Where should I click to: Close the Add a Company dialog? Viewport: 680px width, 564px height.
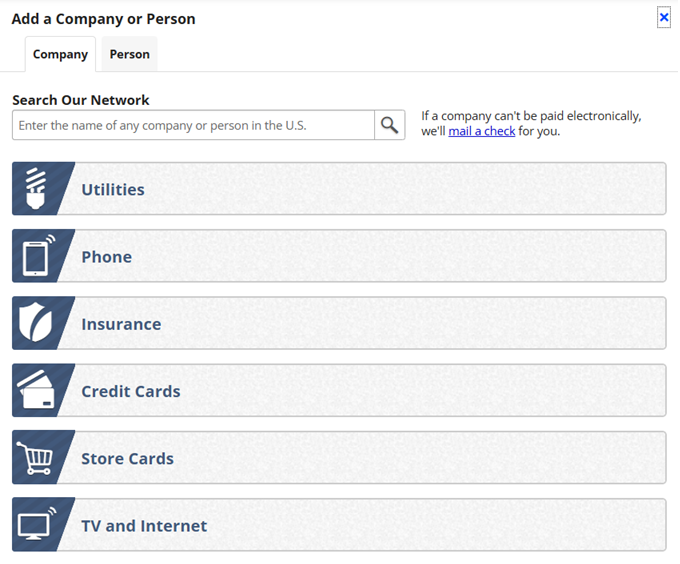click(x=664, y=18)
